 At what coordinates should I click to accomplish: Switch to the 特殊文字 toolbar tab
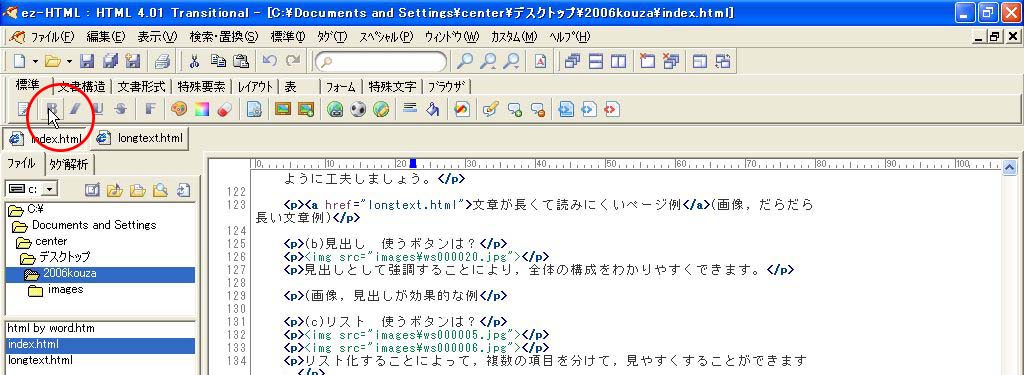pos(392,86)
